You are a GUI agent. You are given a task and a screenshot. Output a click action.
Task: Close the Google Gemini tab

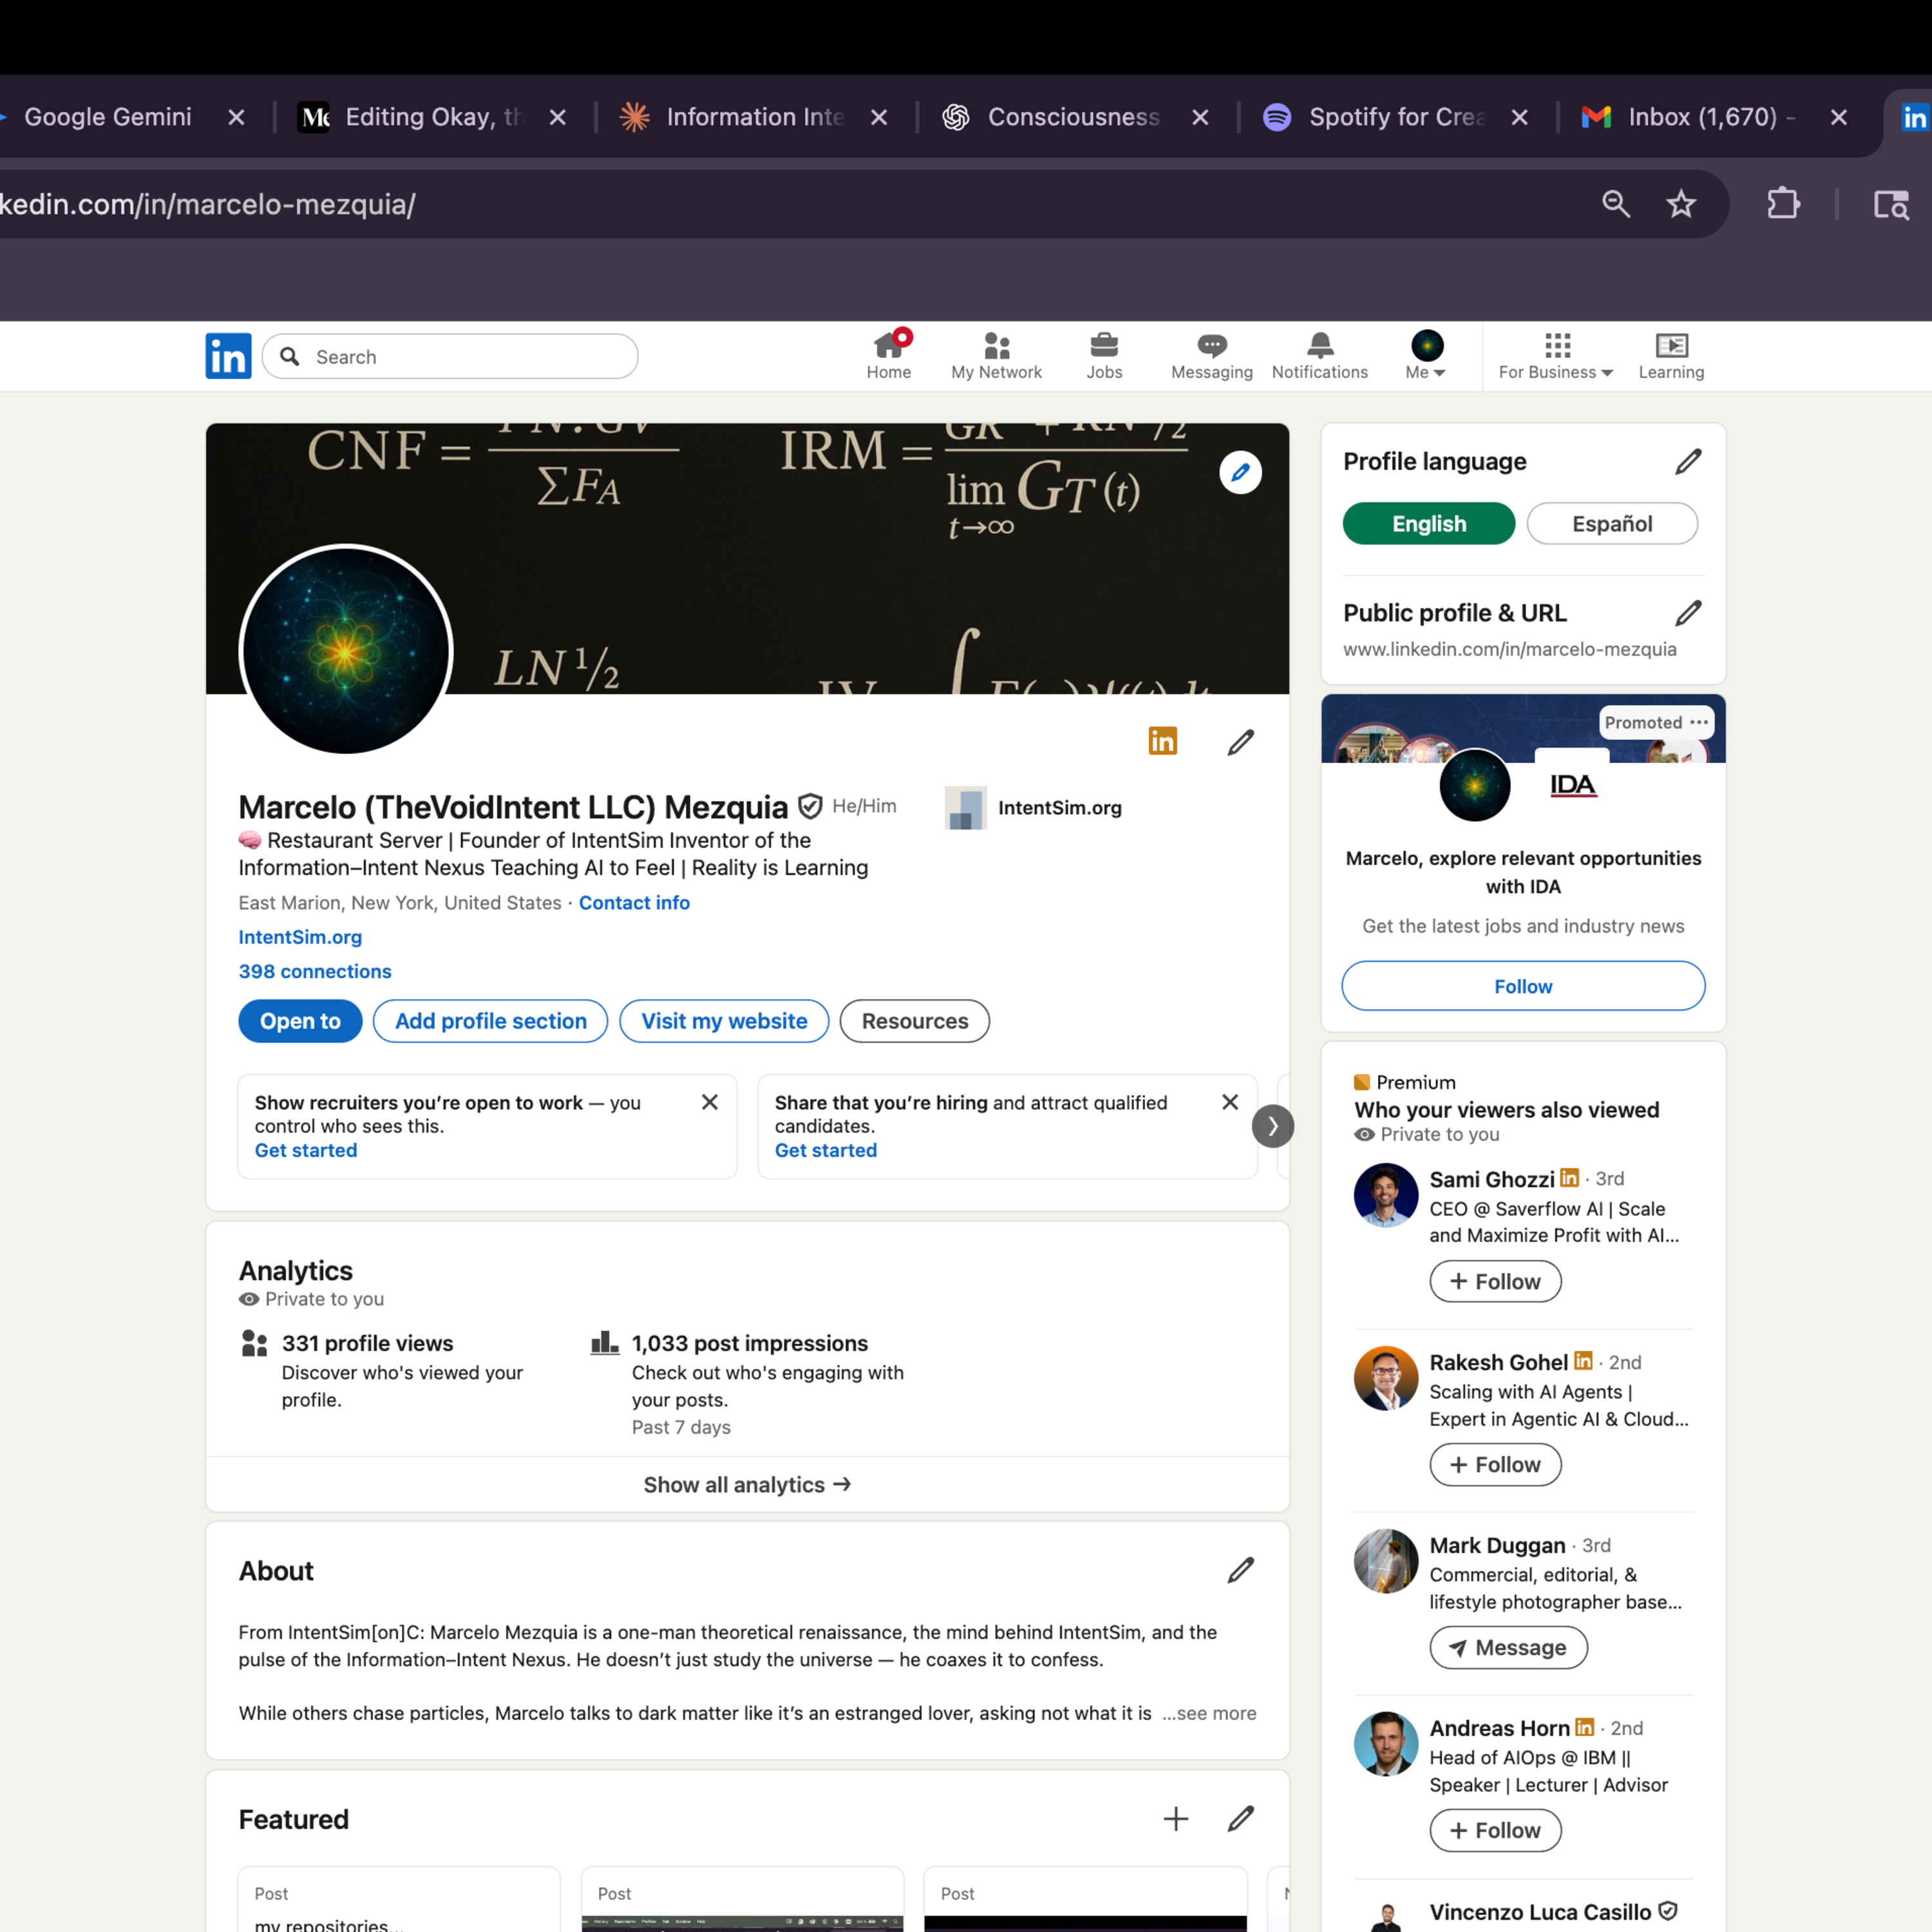point(236,117)
